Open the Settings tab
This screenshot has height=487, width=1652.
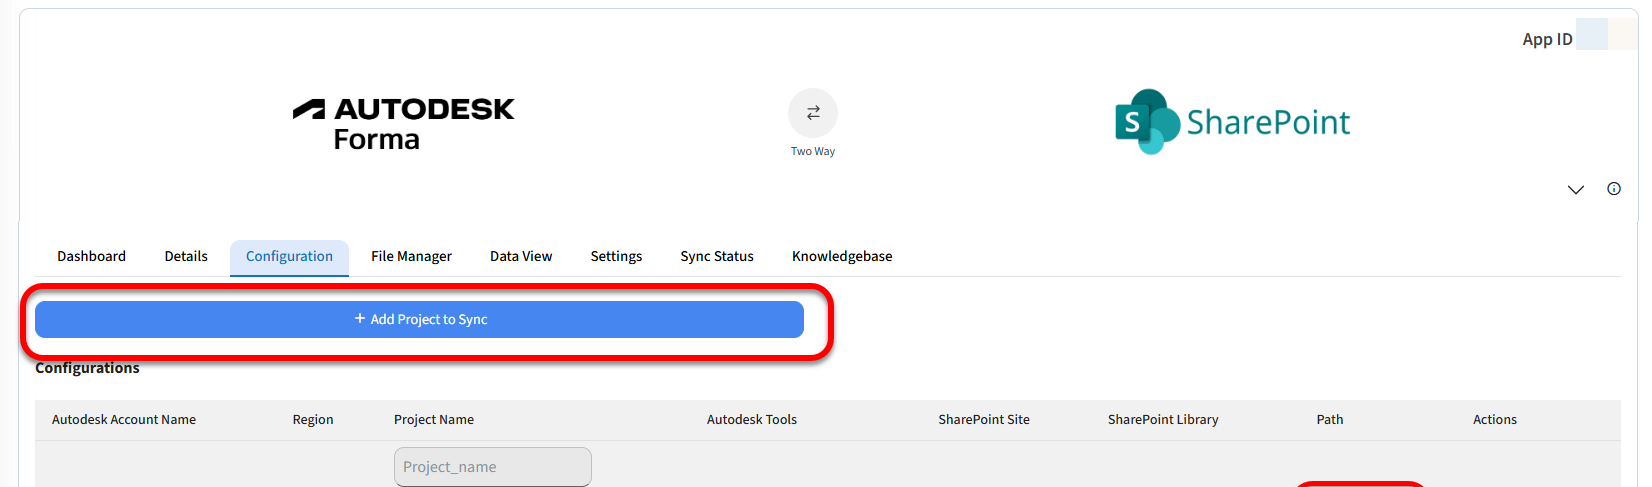(616, 257)
